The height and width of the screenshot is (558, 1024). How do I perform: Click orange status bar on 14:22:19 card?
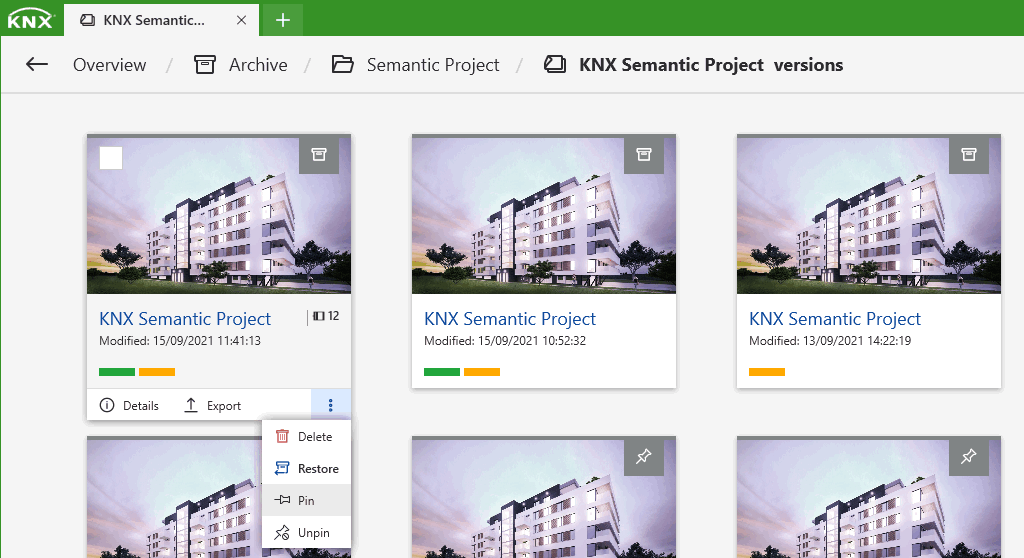coord(767,372)
